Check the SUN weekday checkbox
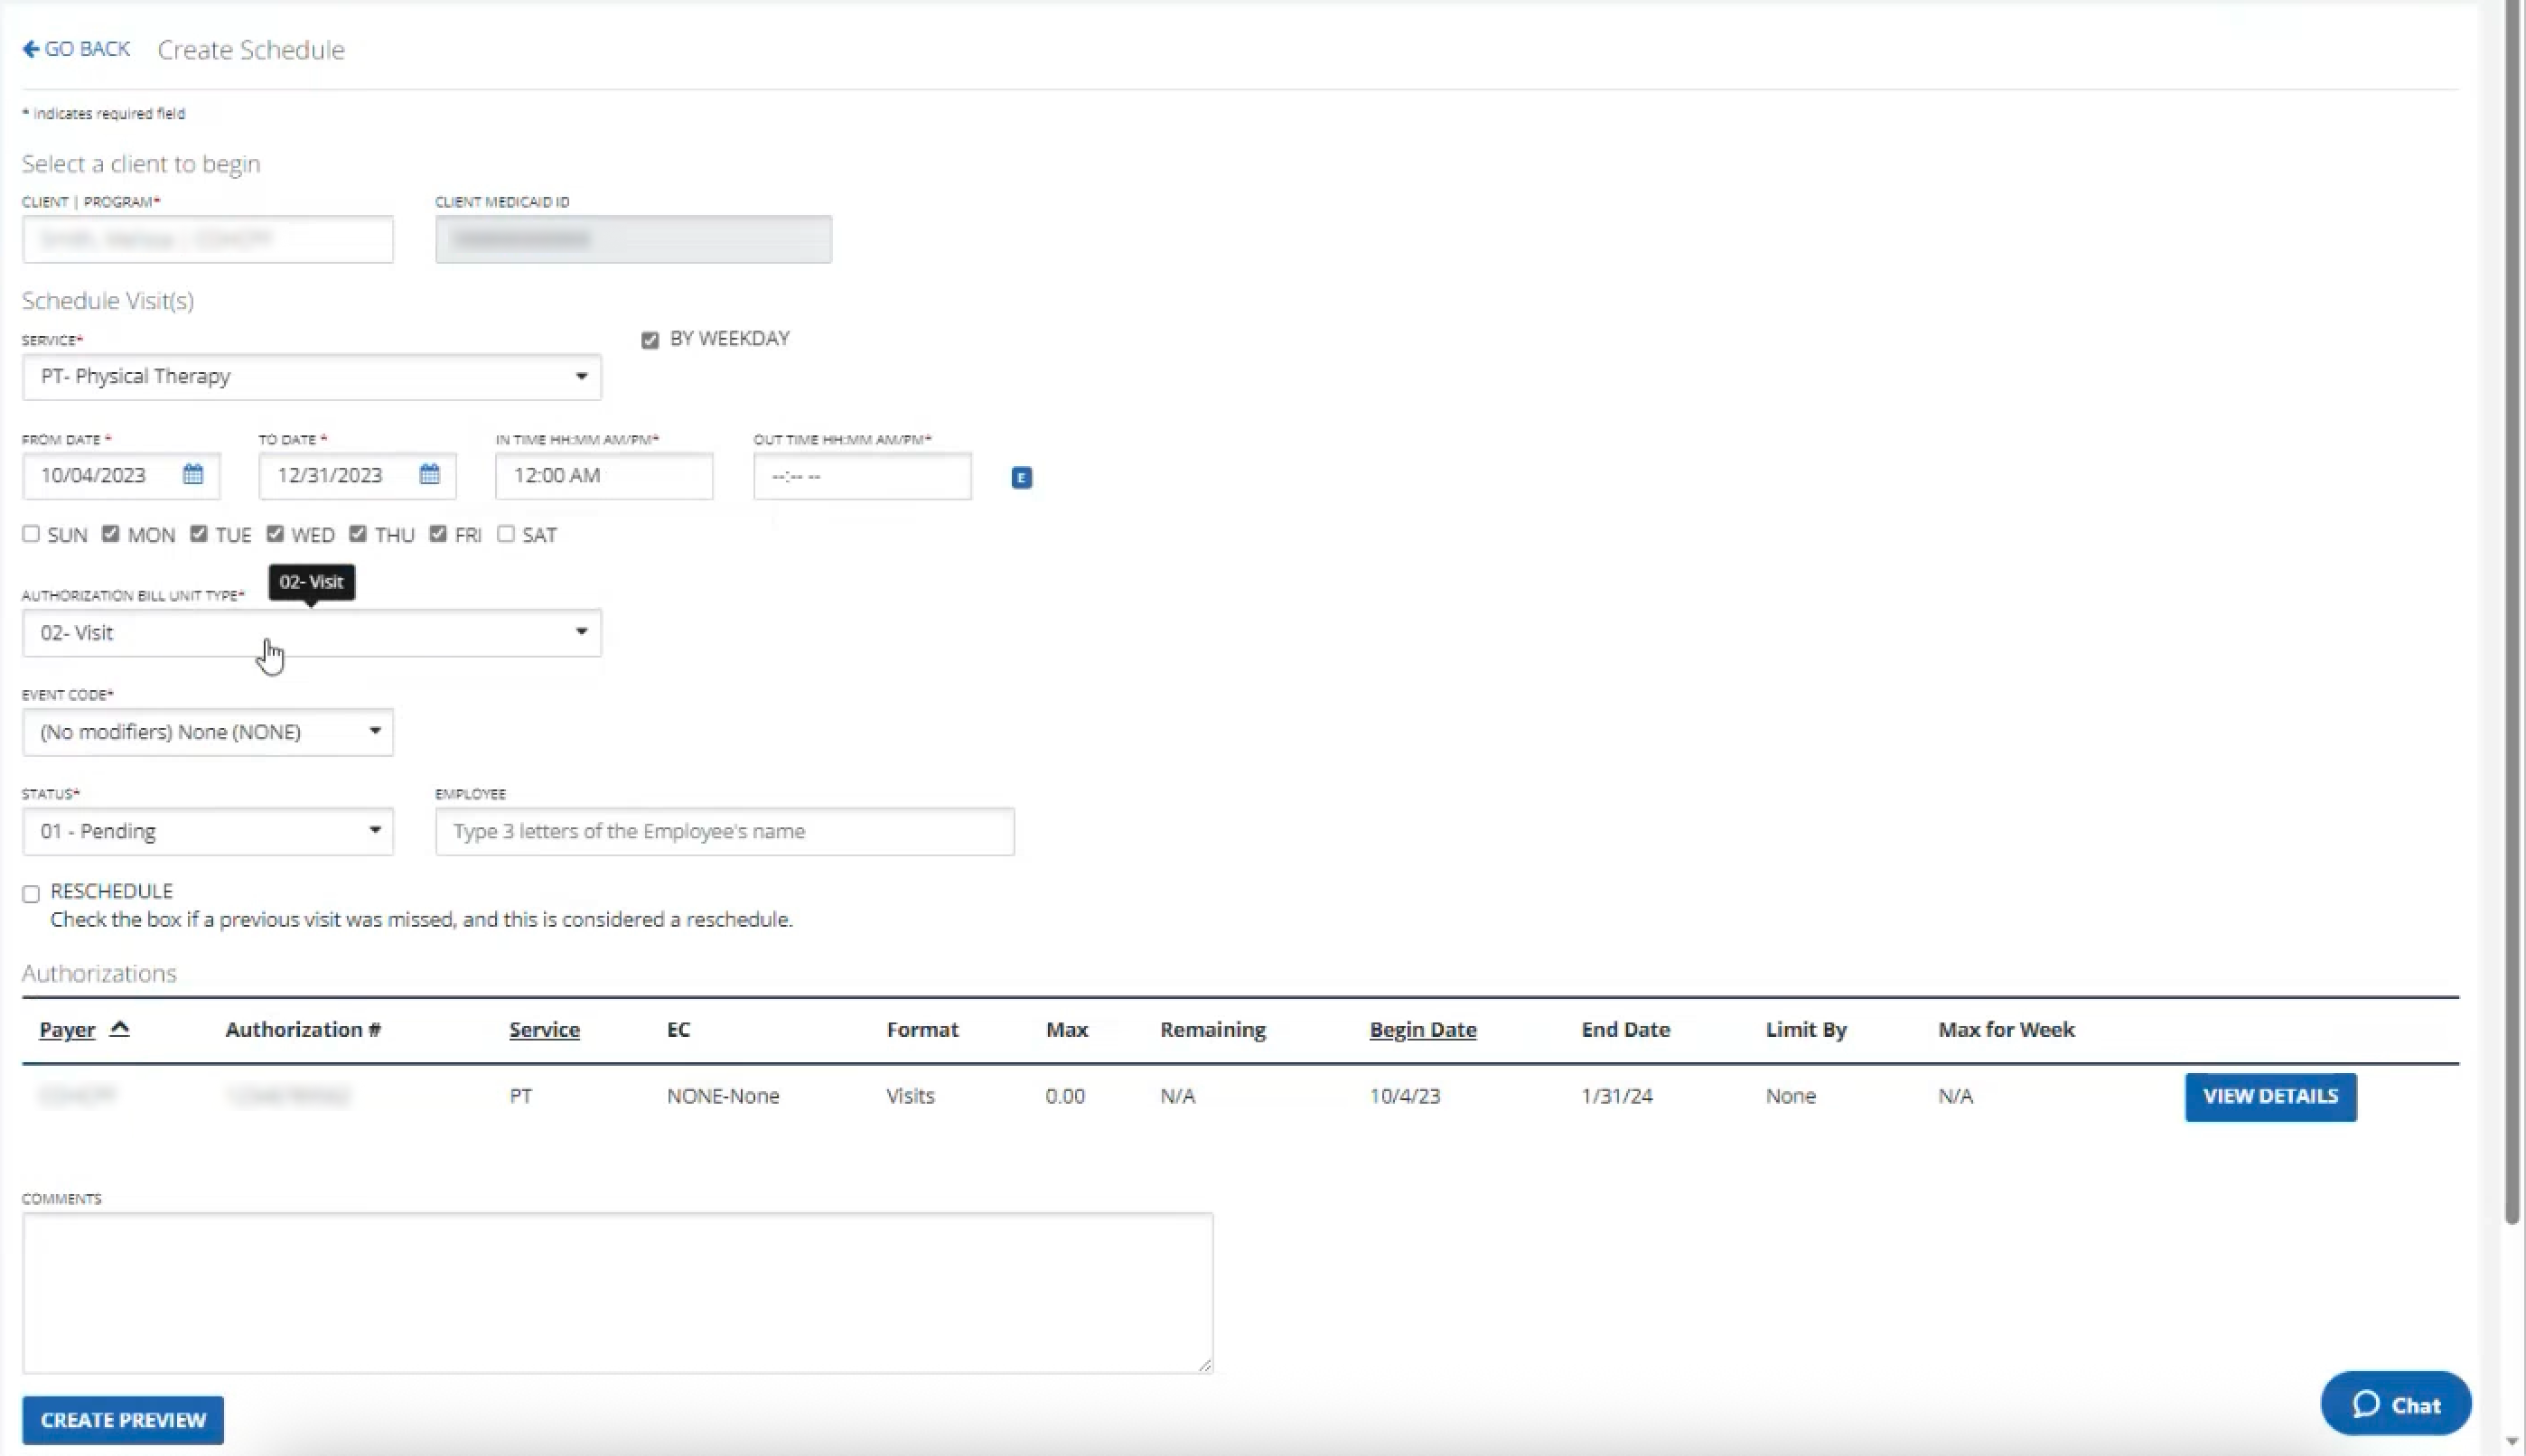 click(x=31, y=534)
